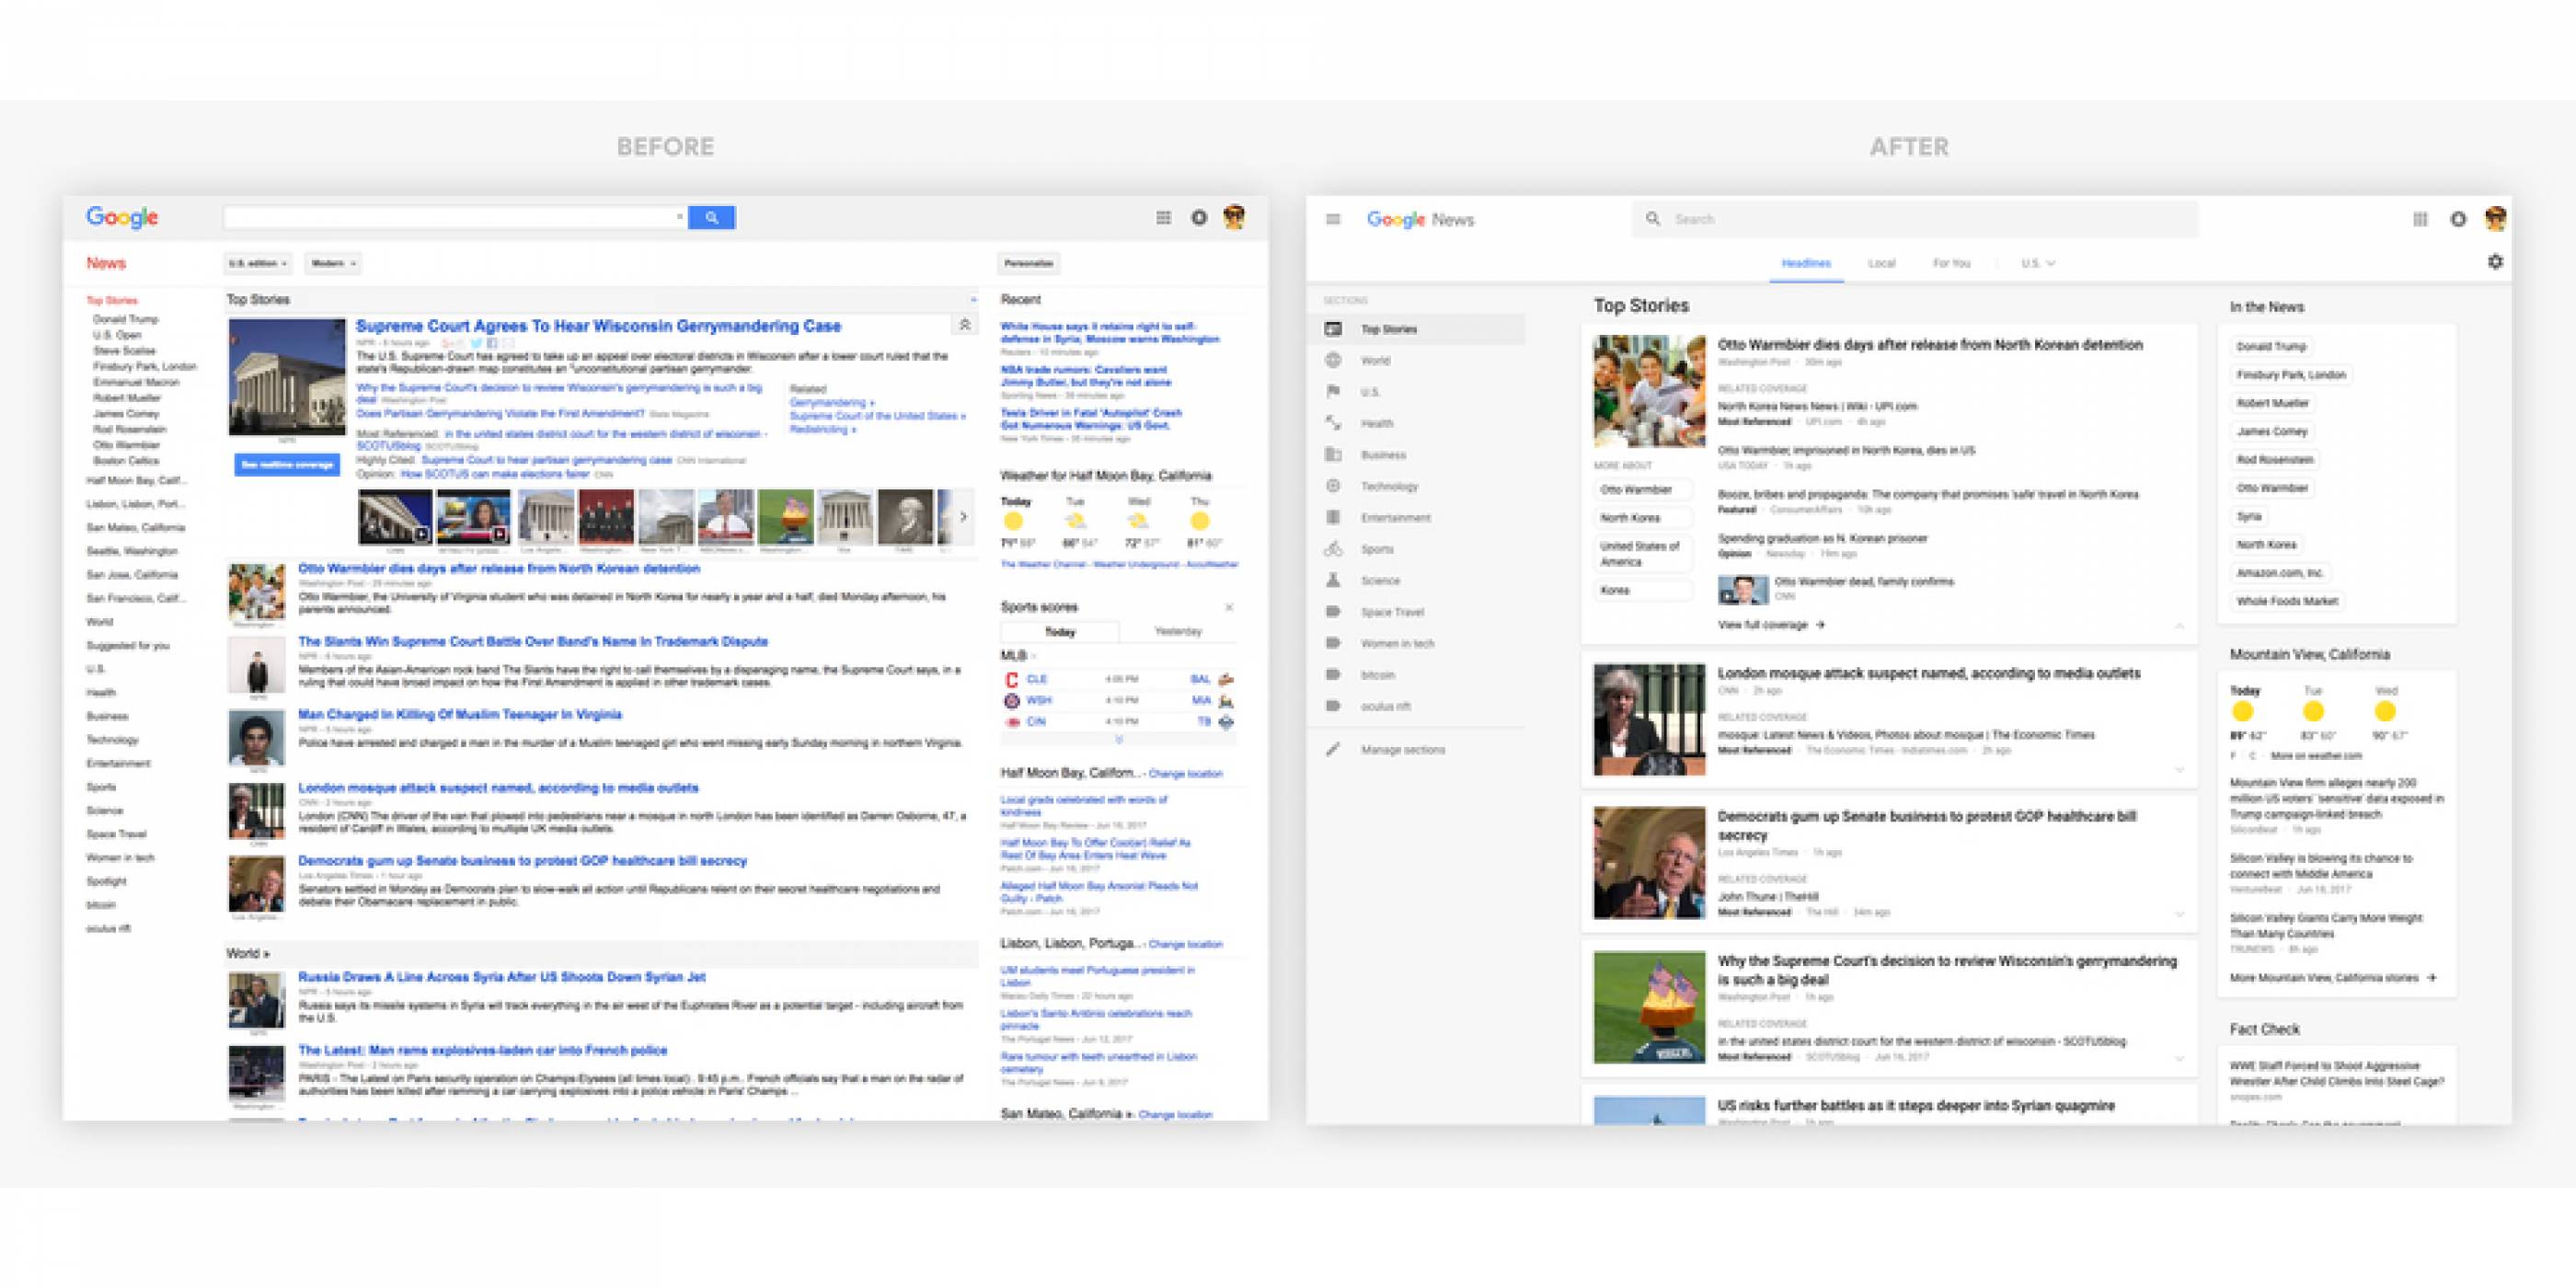
Task: Open the U.S. edition dropdown in After panel
Action: [x=2037, y=263]
